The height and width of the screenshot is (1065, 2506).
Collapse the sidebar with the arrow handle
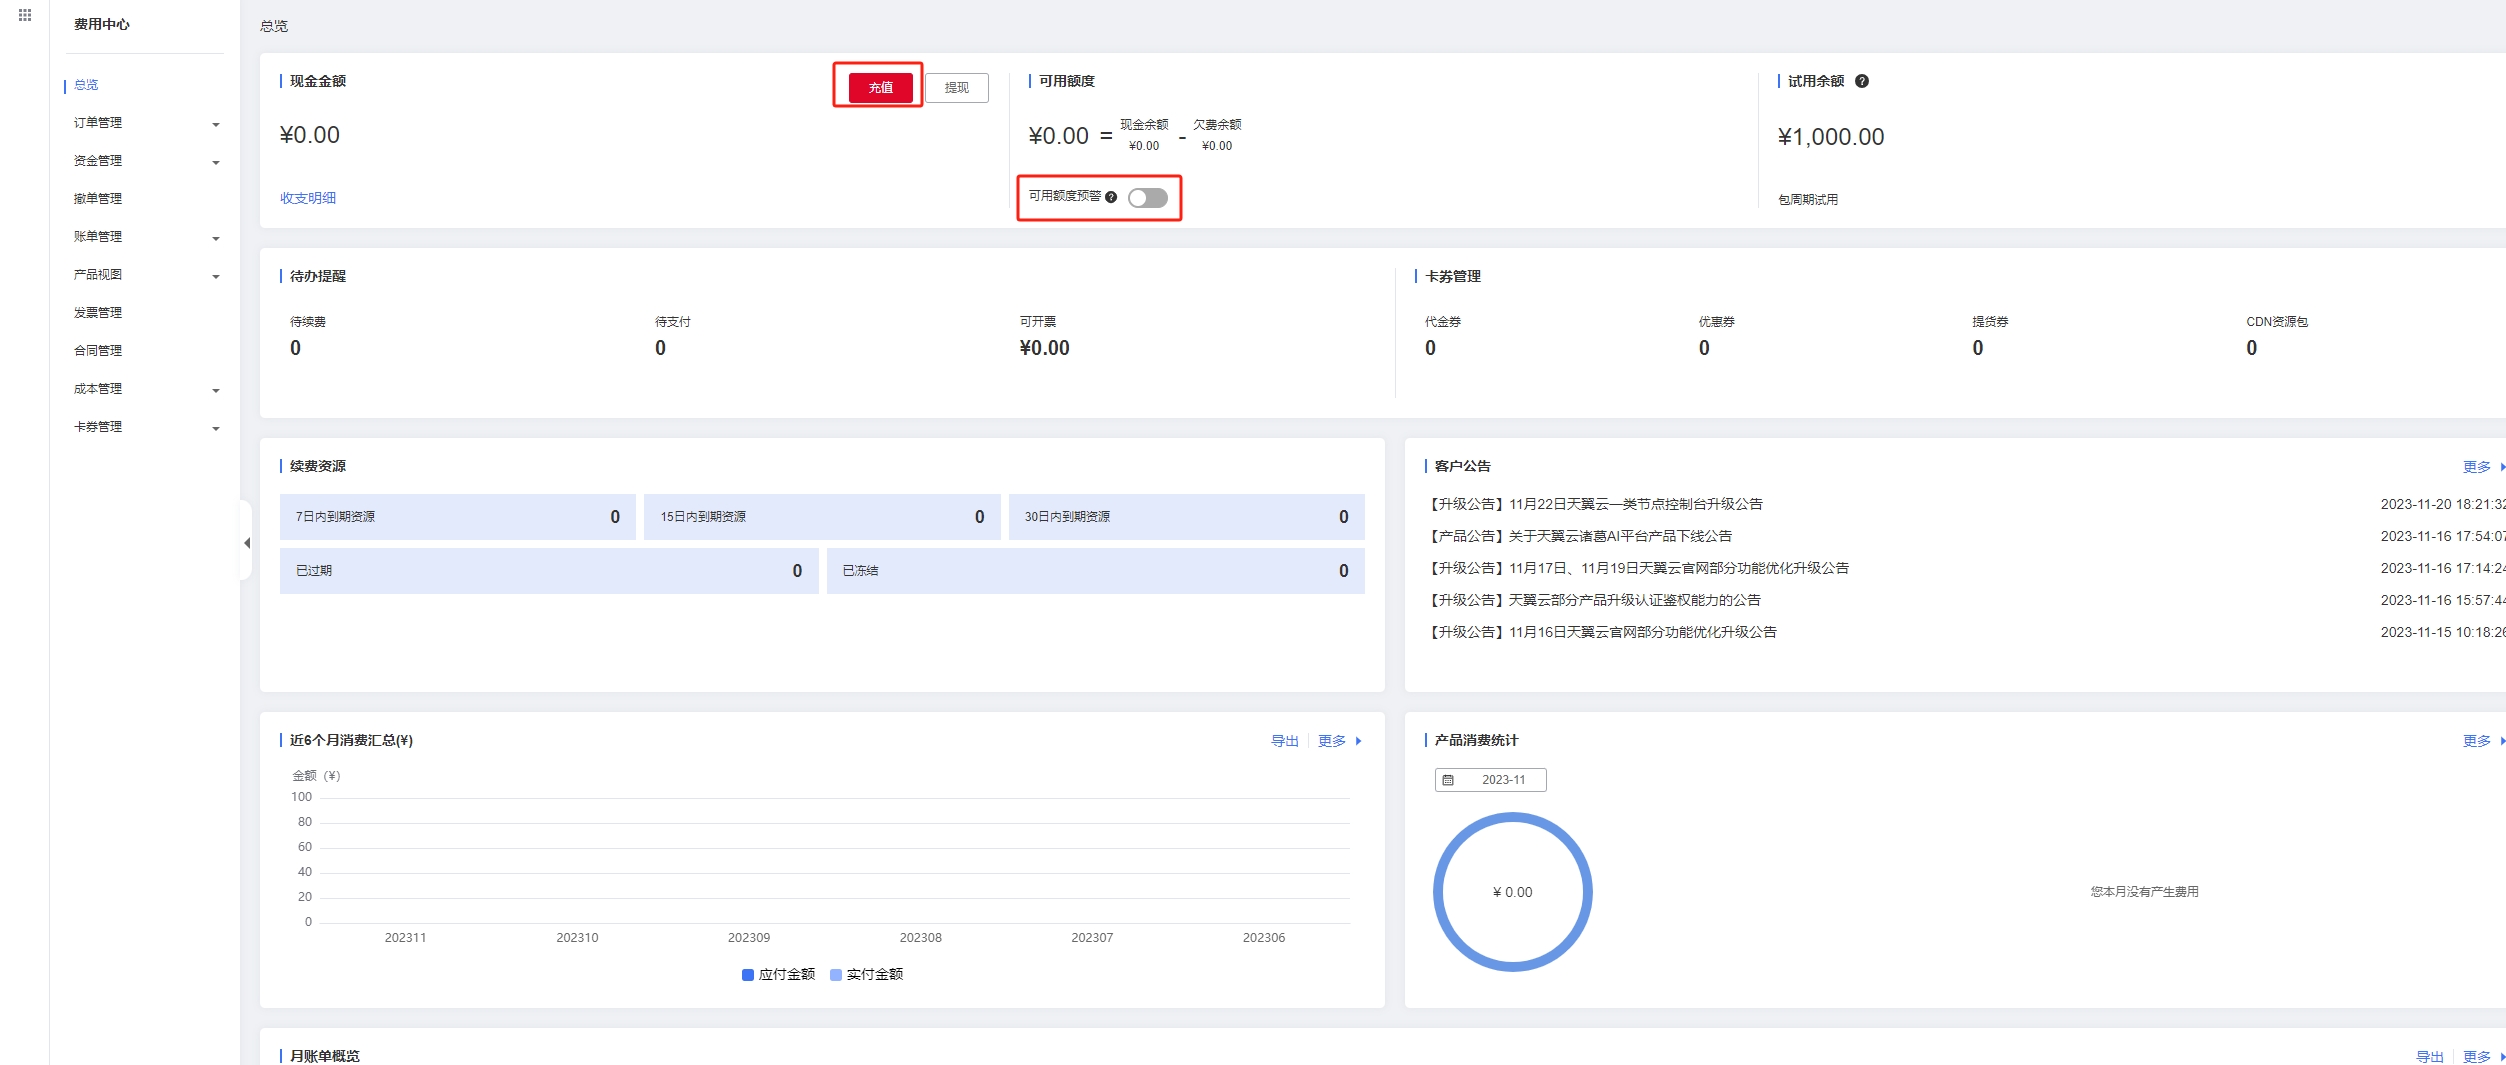(x=246, y=543)
